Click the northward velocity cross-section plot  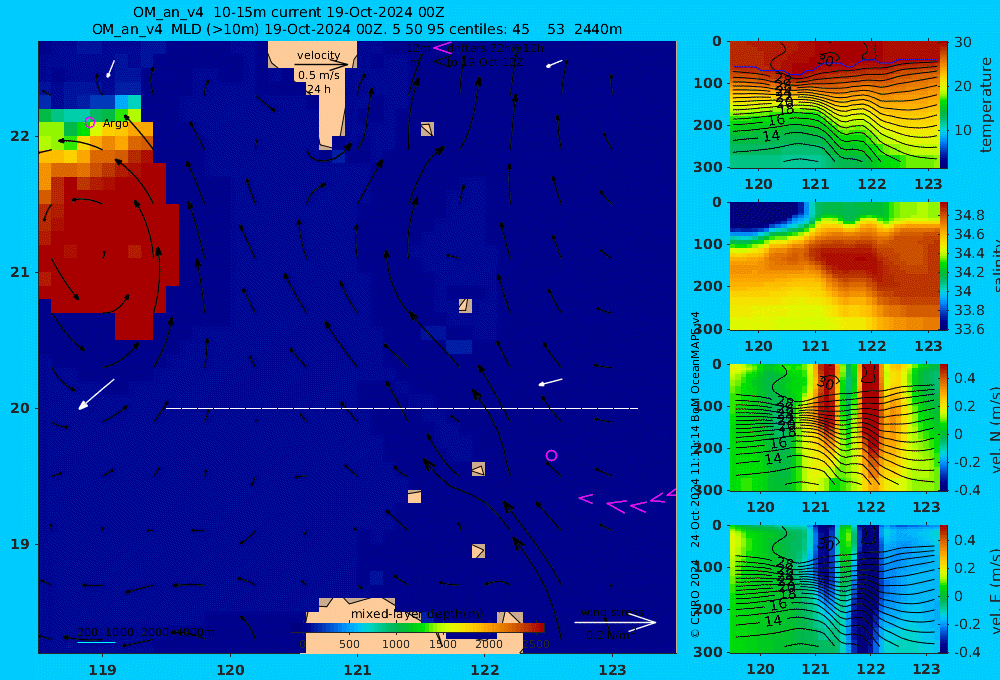pyautogui.click(x=834, y=427)
